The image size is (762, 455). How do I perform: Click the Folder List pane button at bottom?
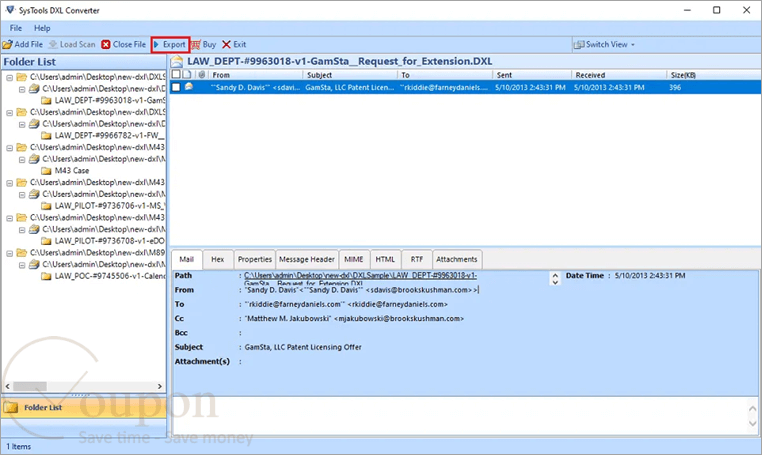point(84,407)
